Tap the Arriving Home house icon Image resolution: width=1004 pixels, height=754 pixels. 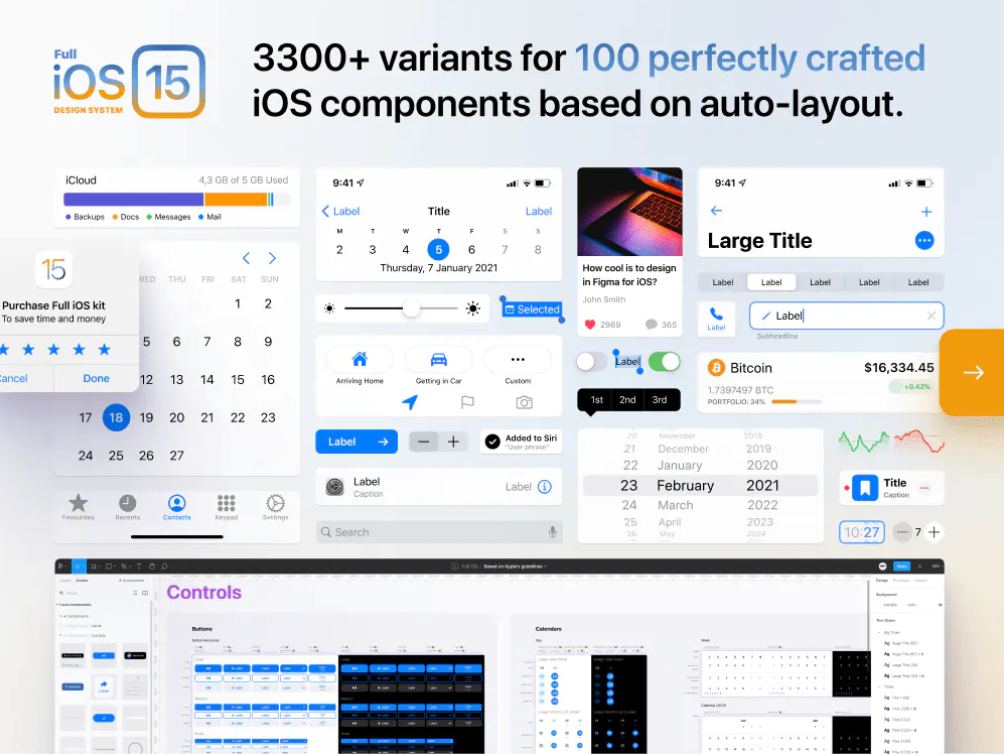click(x=360, y=359)
